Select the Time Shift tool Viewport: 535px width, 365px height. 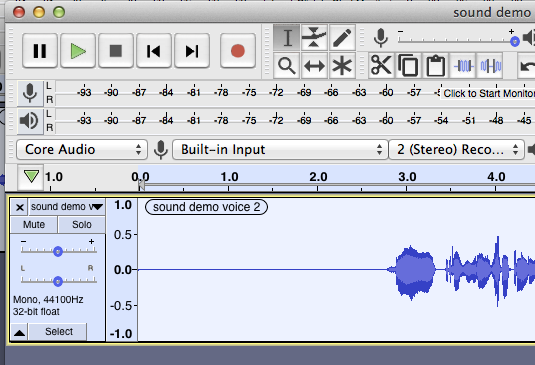click(x=314, y=65)
